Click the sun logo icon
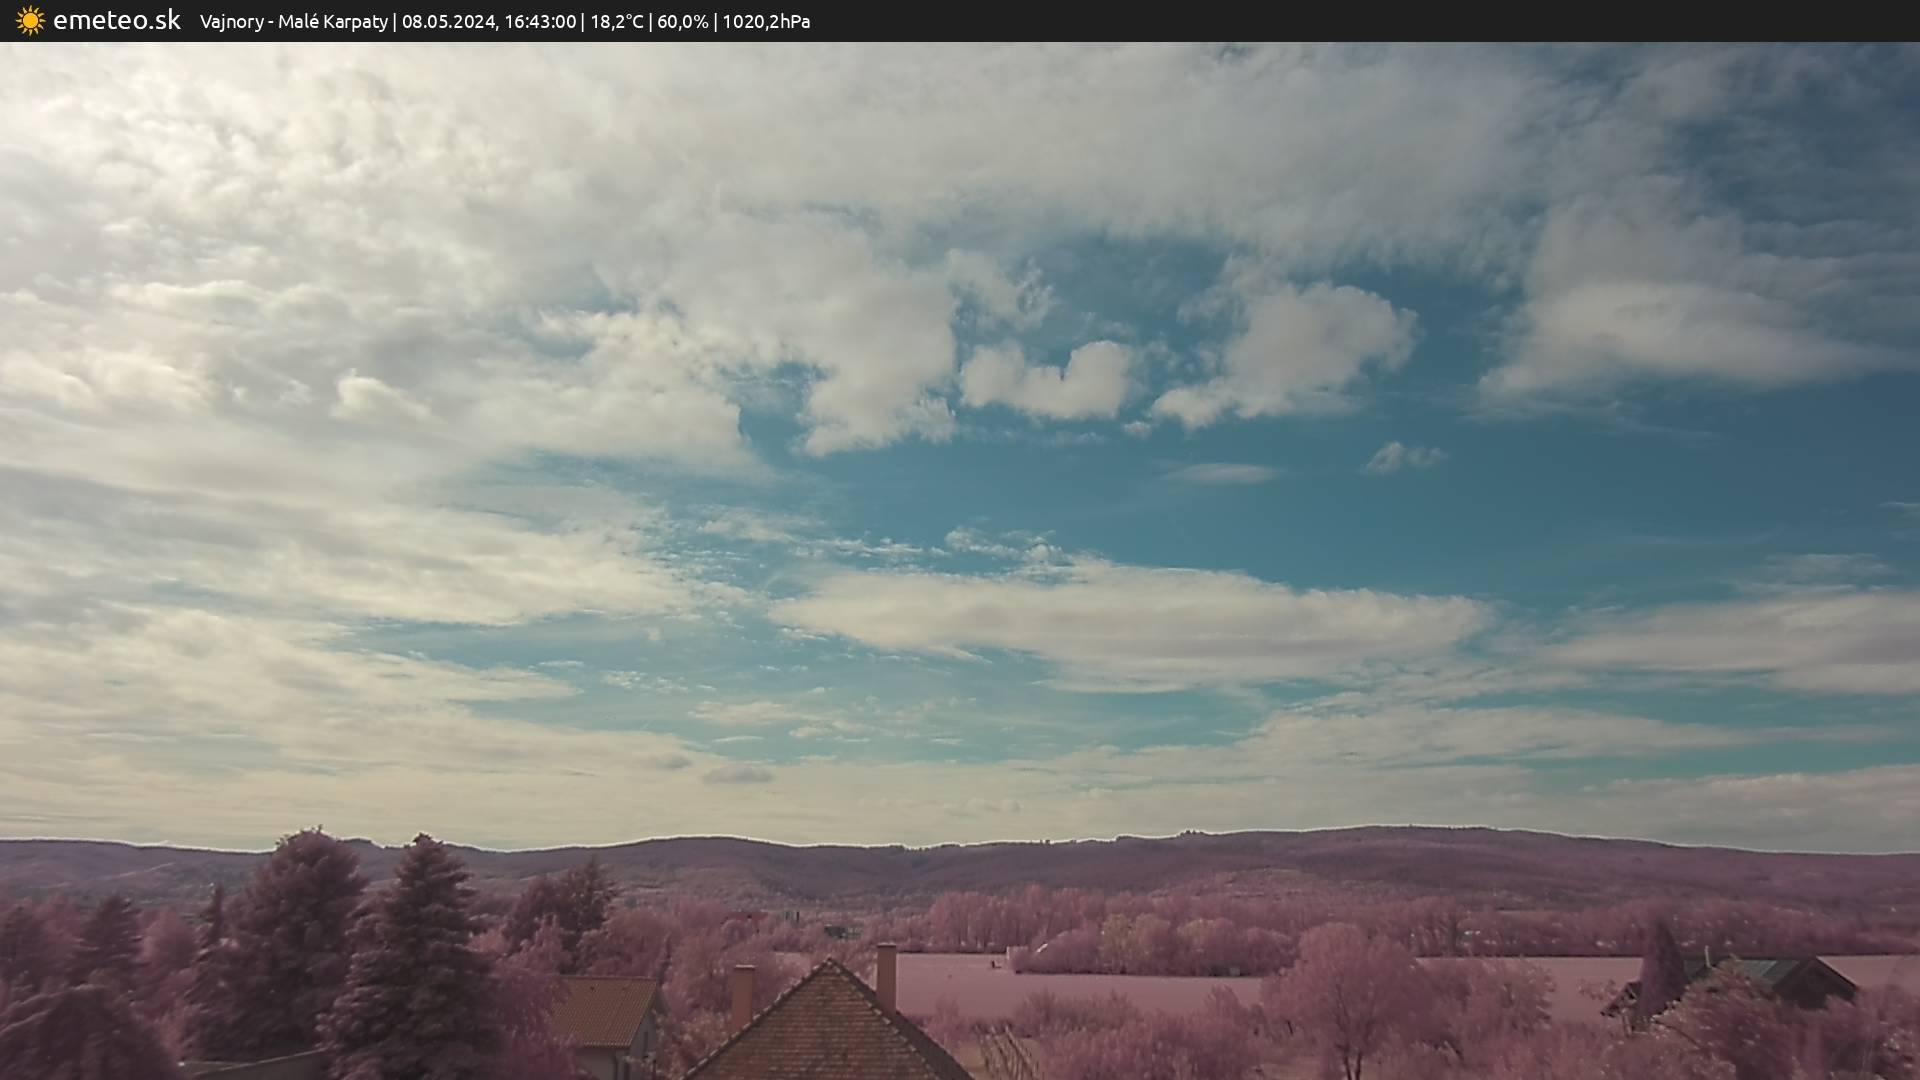Screen dimensions: 1920x1080 point(30,20)
